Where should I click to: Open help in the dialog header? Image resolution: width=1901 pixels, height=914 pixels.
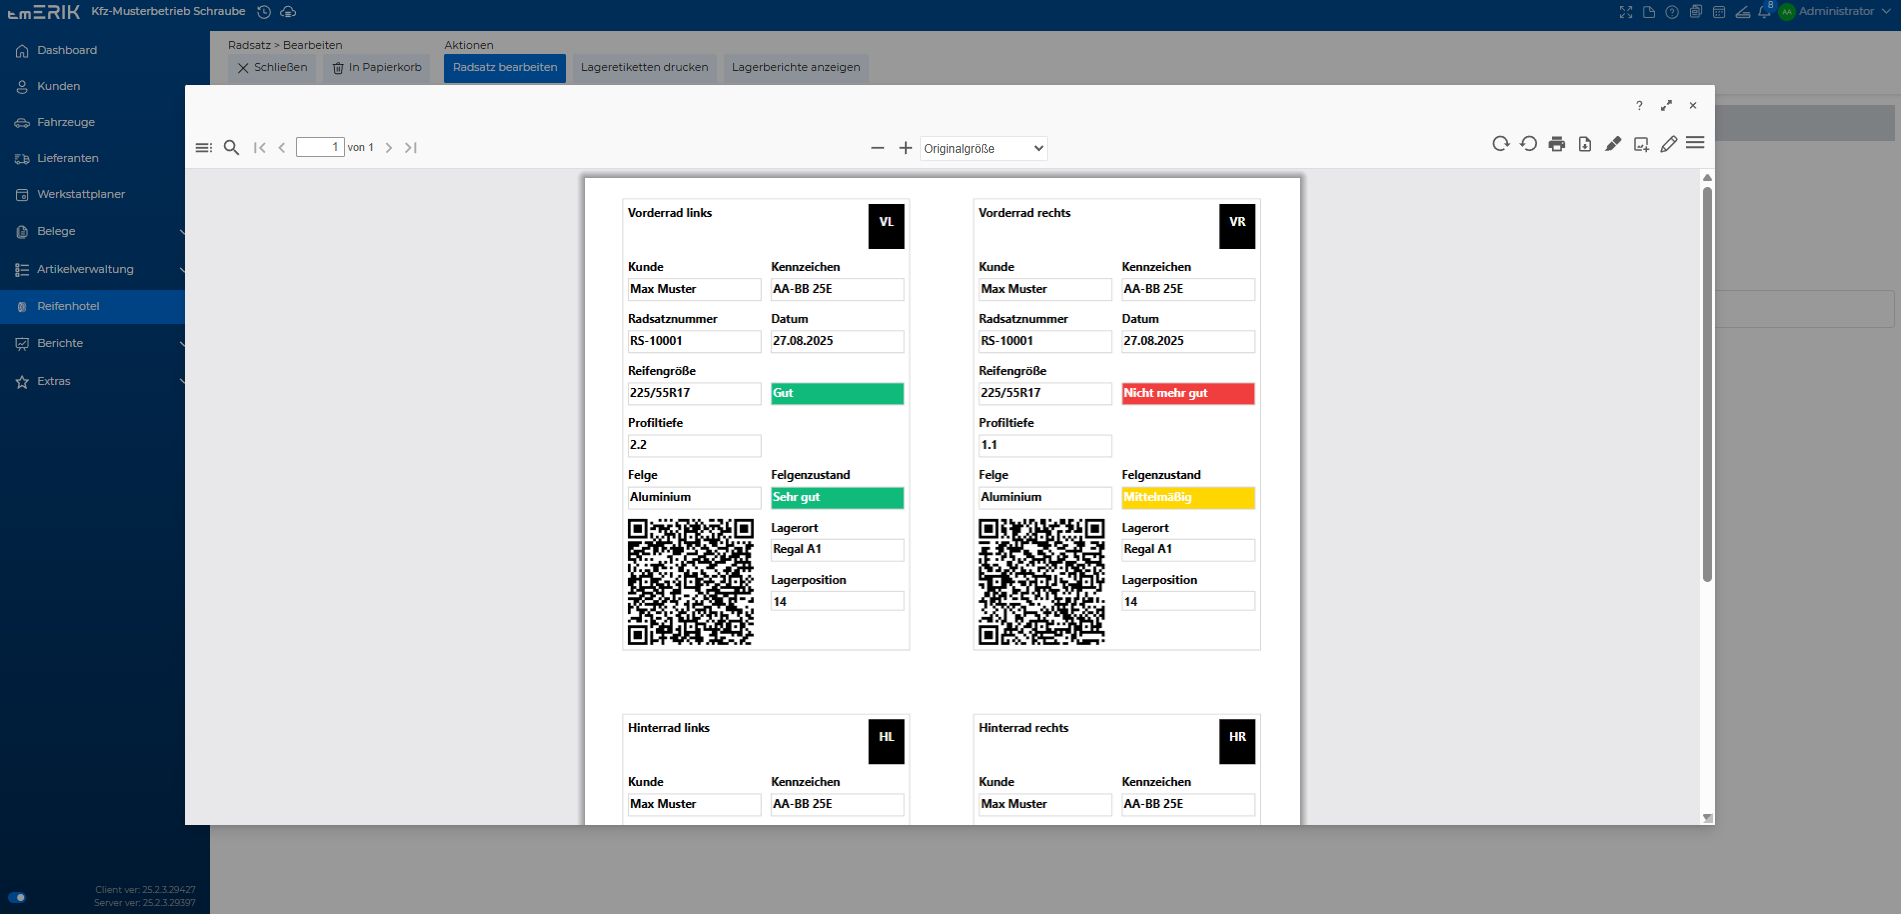(1639, 105)
